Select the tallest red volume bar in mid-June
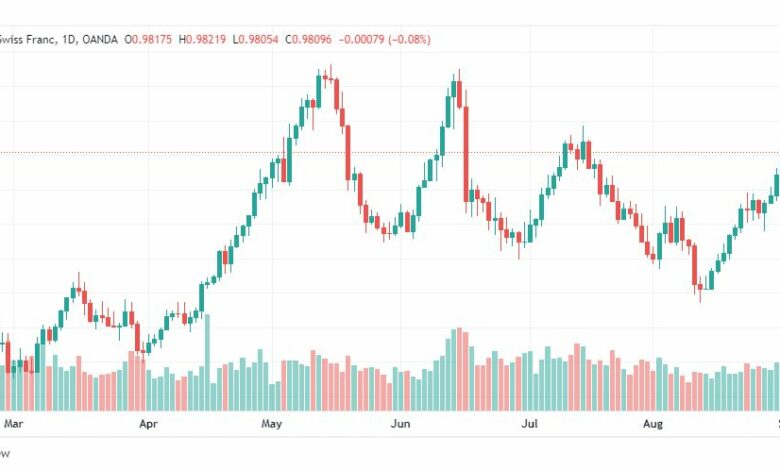The image size is (780, 470). pyautogui.click(x=460, y=369)
